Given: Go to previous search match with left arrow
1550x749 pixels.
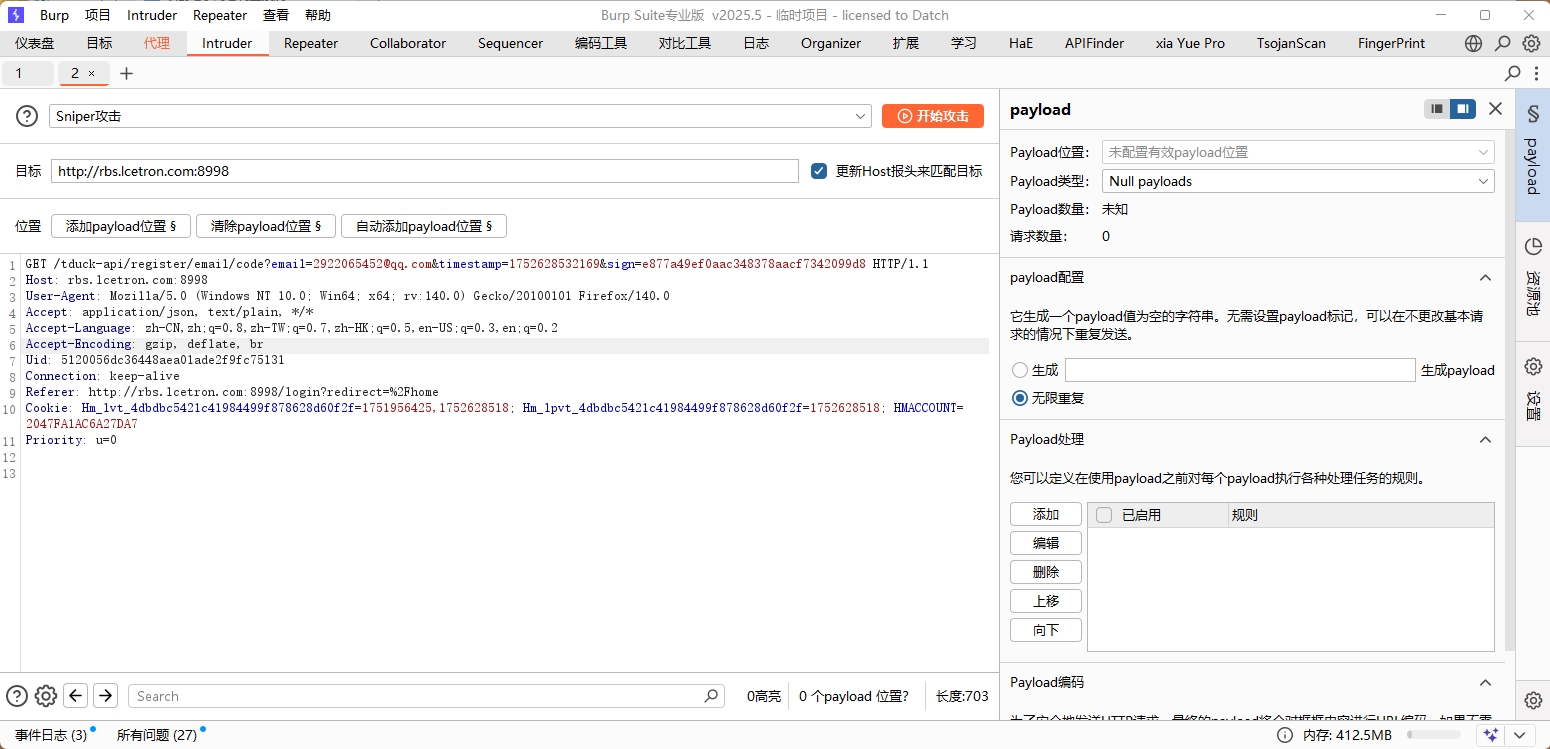Looking at the screenshot, I should [x=76, y=696].
